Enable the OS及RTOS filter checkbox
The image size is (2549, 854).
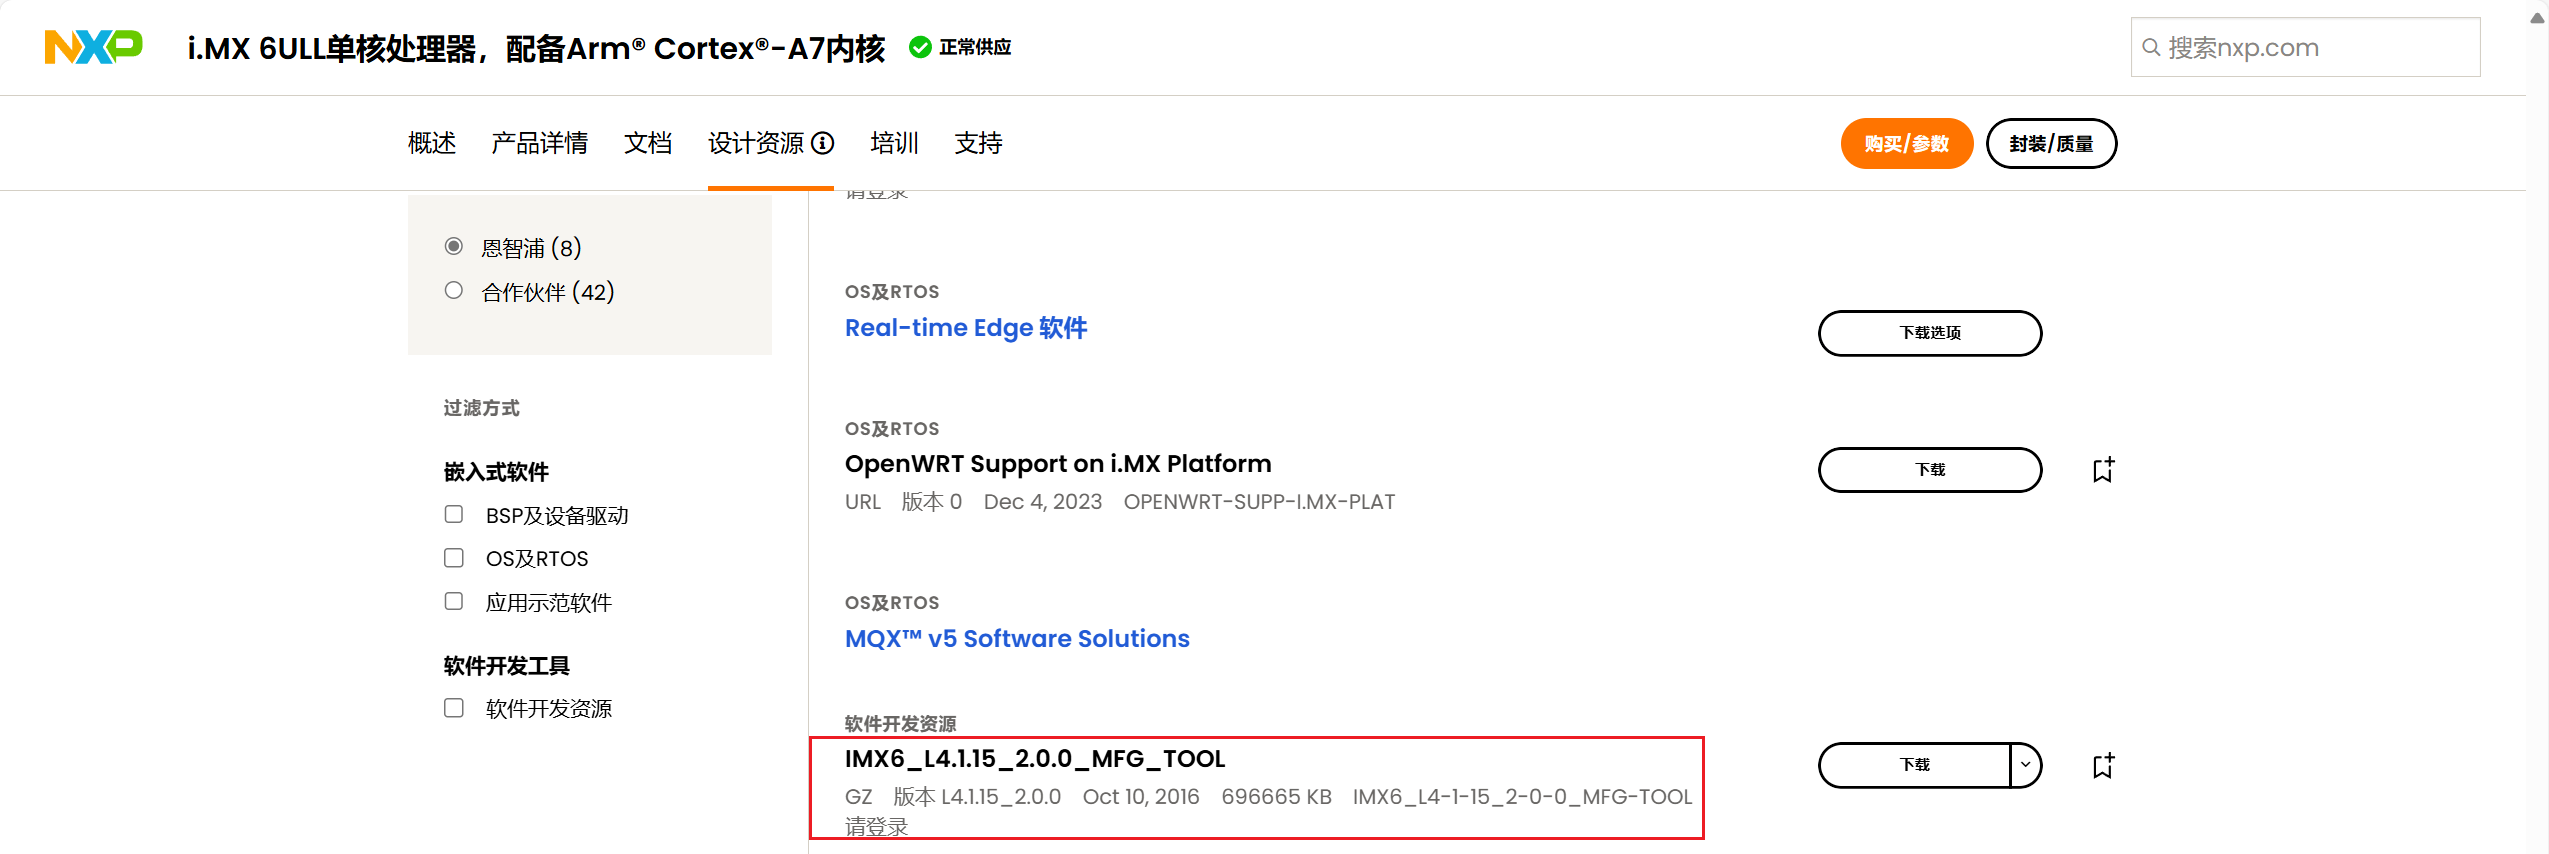pos(454,558)
